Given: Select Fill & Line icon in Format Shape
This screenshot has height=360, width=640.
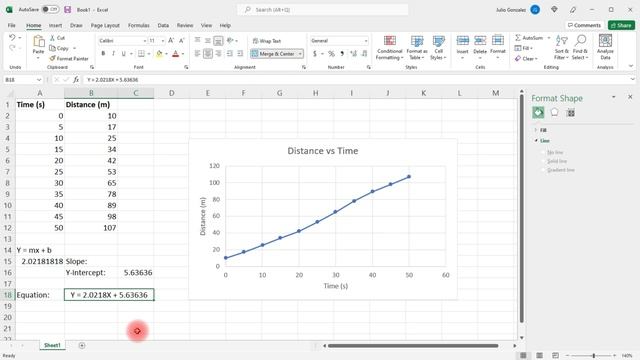Looking at the screenshot, I should pos(538,112).
